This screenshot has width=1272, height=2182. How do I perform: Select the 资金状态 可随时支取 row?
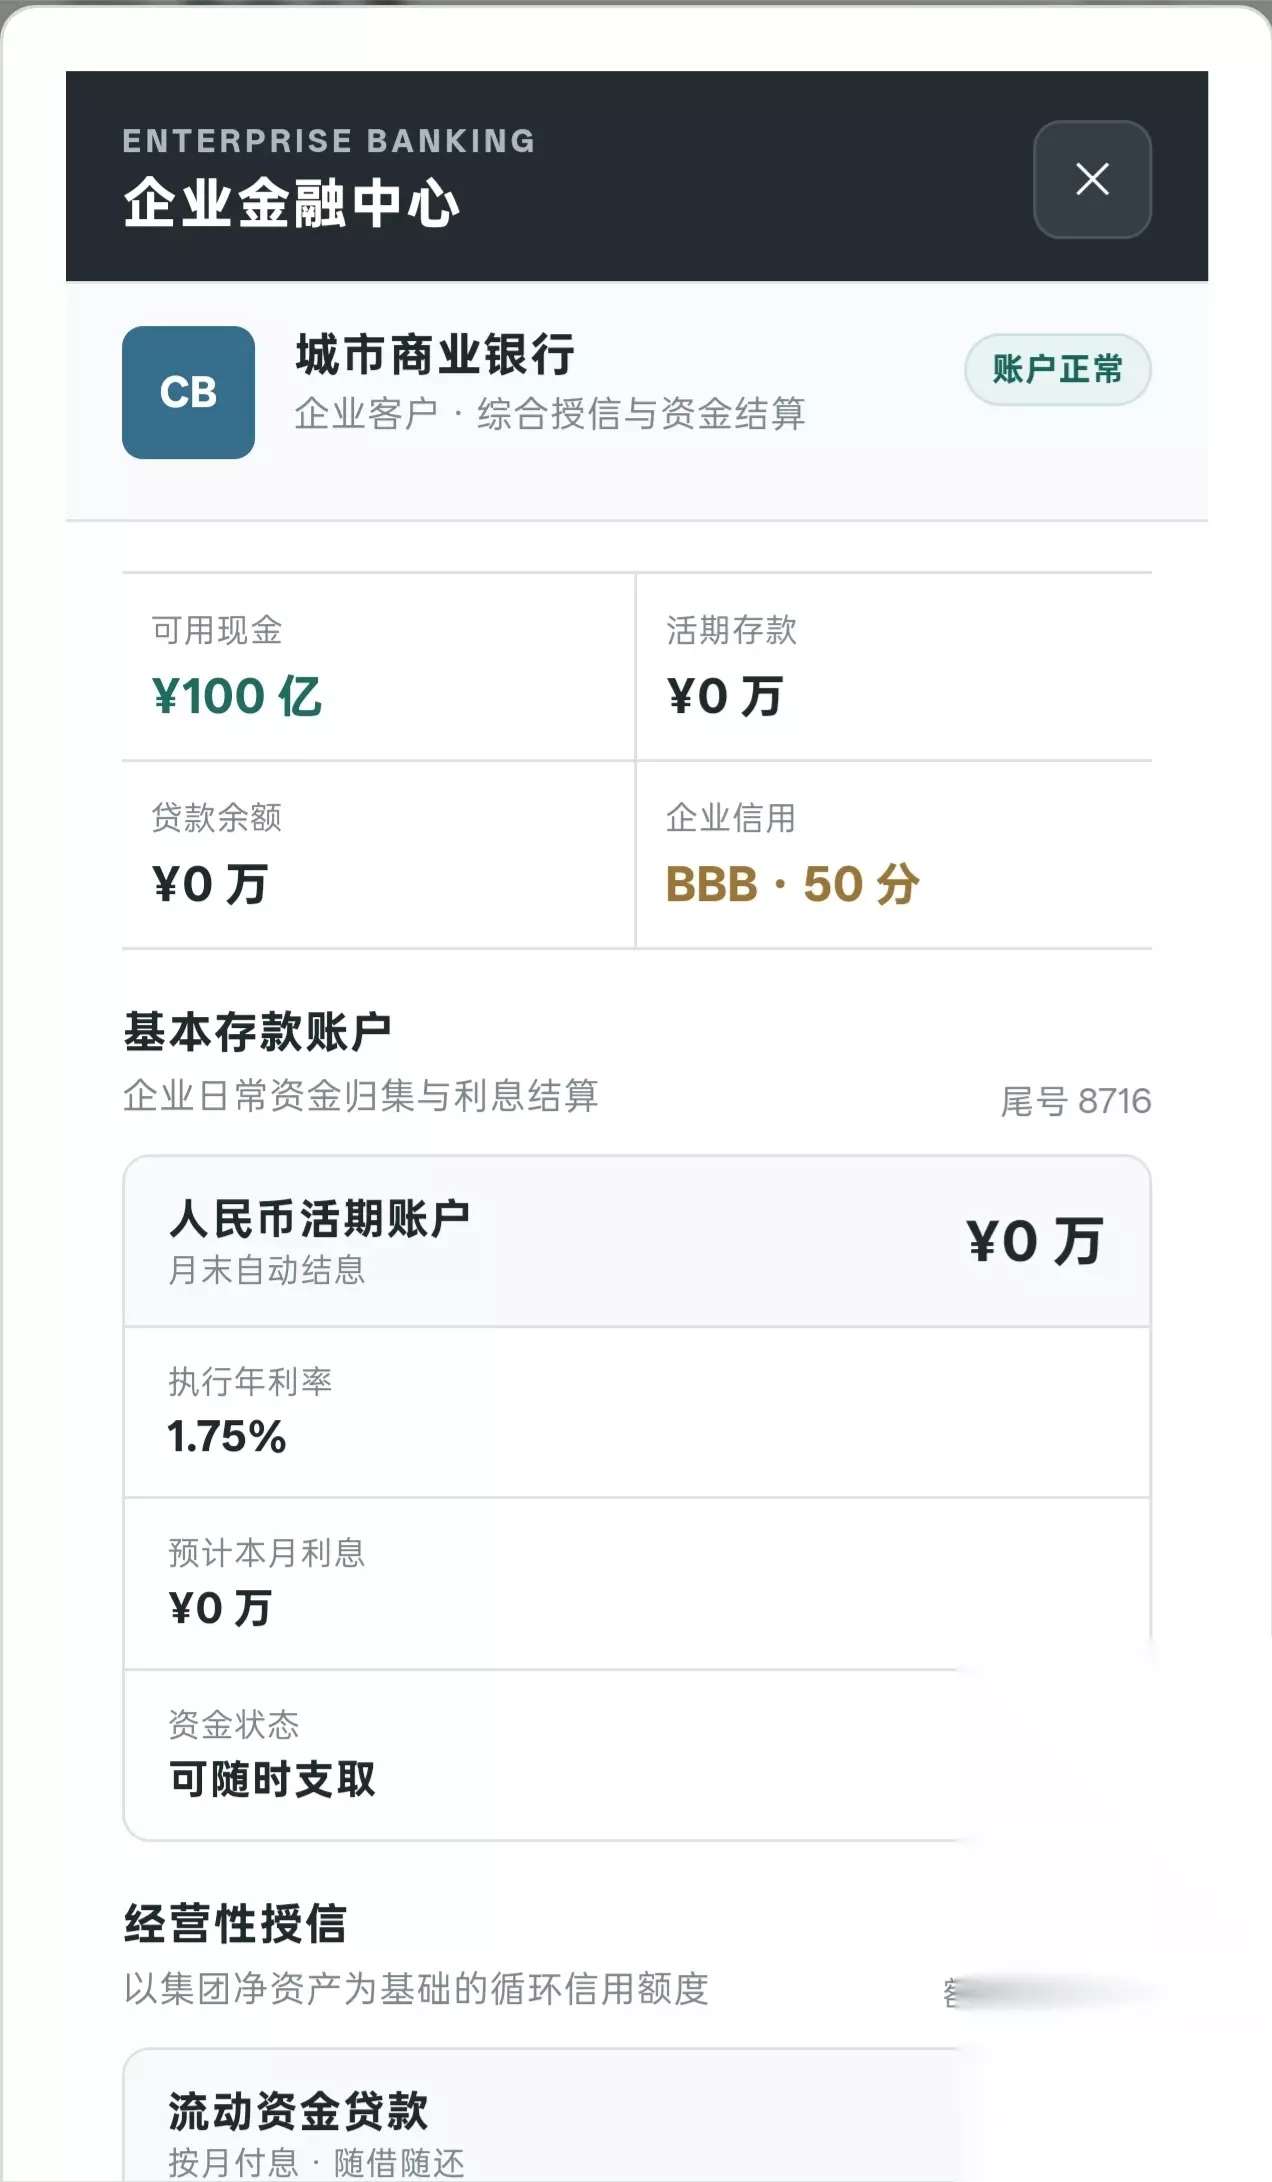[637, 1755]
